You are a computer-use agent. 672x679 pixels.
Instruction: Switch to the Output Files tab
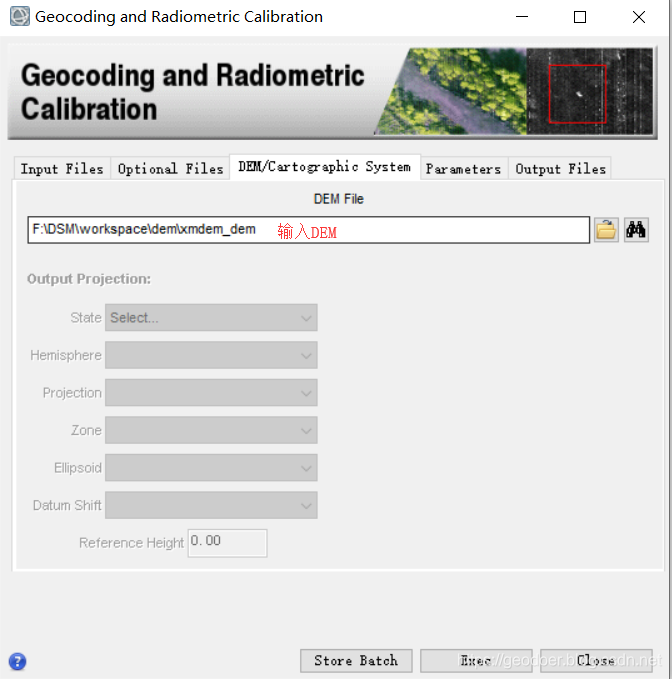560,168
